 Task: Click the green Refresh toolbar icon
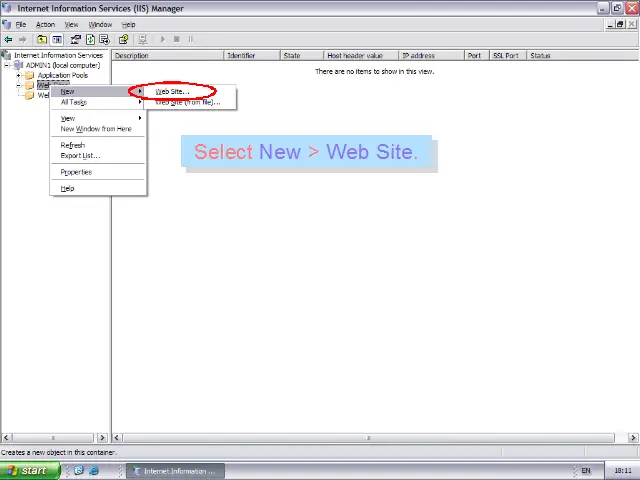click(90, 40)
